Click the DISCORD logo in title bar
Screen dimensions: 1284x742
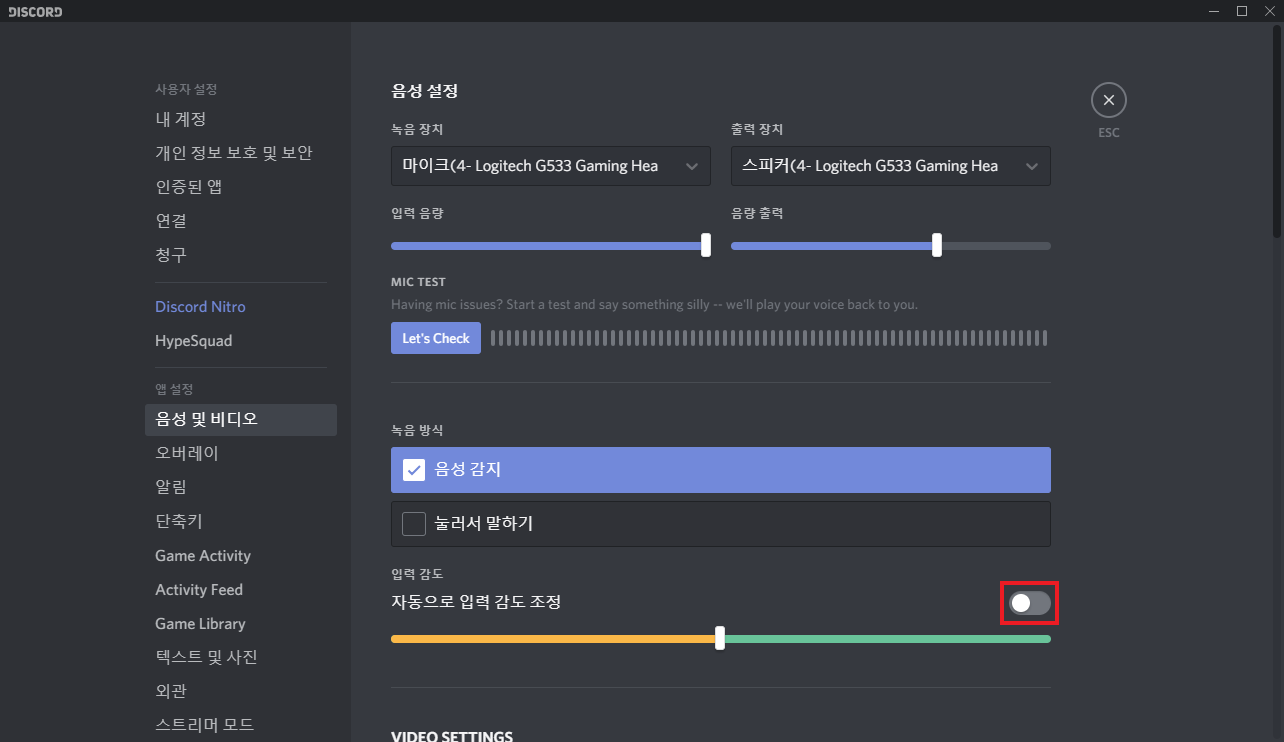click(x=35, y=12)
